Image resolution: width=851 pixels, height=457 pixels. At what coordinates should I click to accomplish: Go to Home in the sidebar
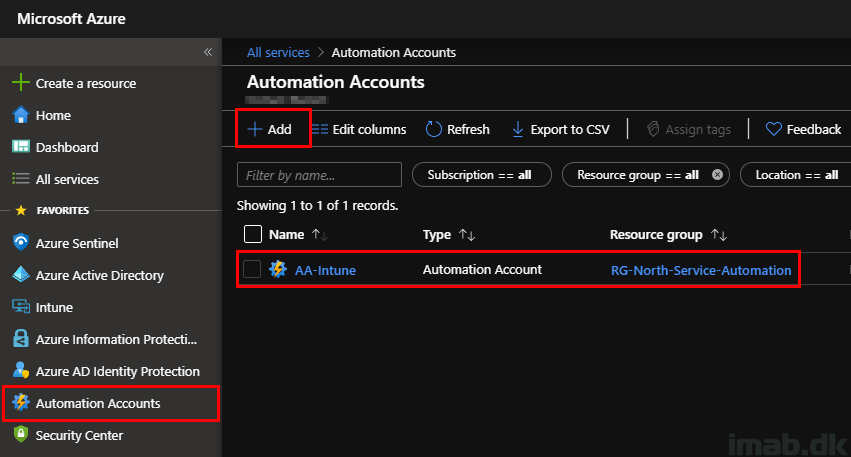(53, 116)
